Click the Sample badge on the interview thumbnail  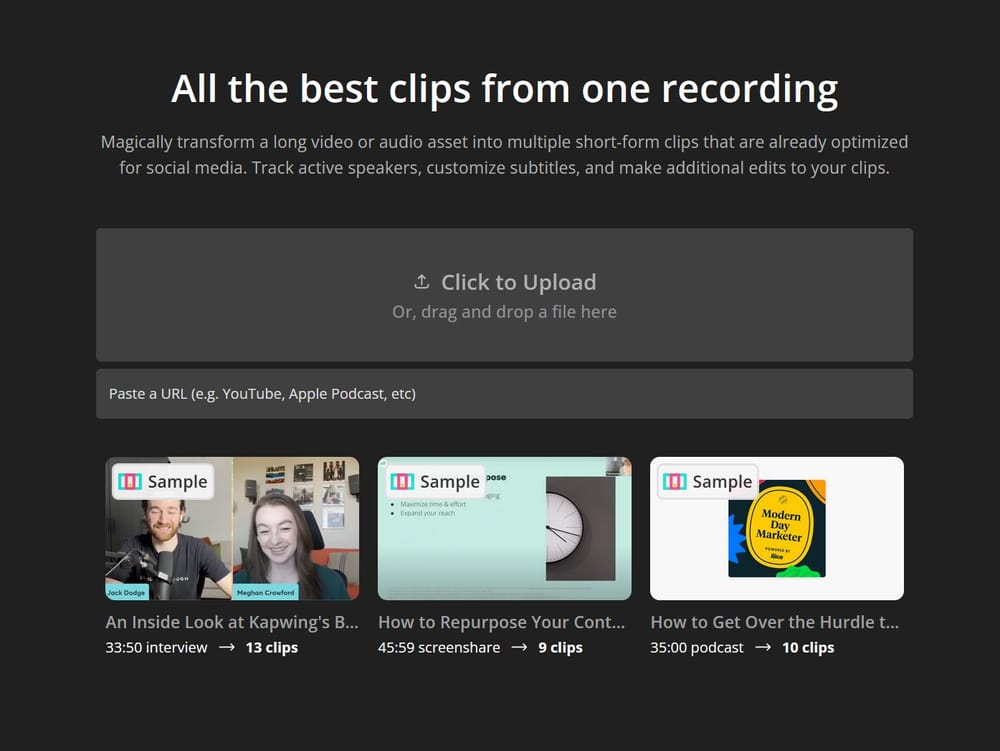tap(164, 481)
